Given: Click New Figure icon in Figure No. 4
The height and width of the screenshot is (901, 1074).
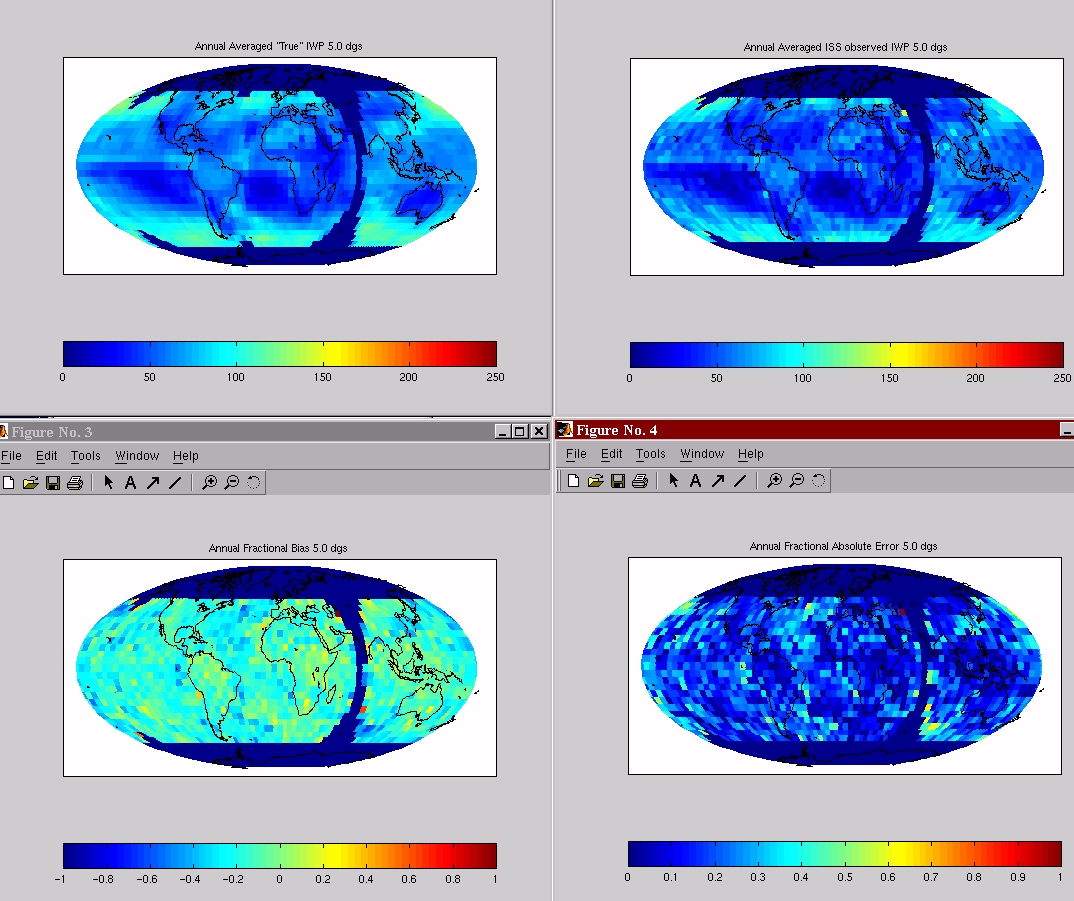Looking at the screenshot, I should (574, 481).
